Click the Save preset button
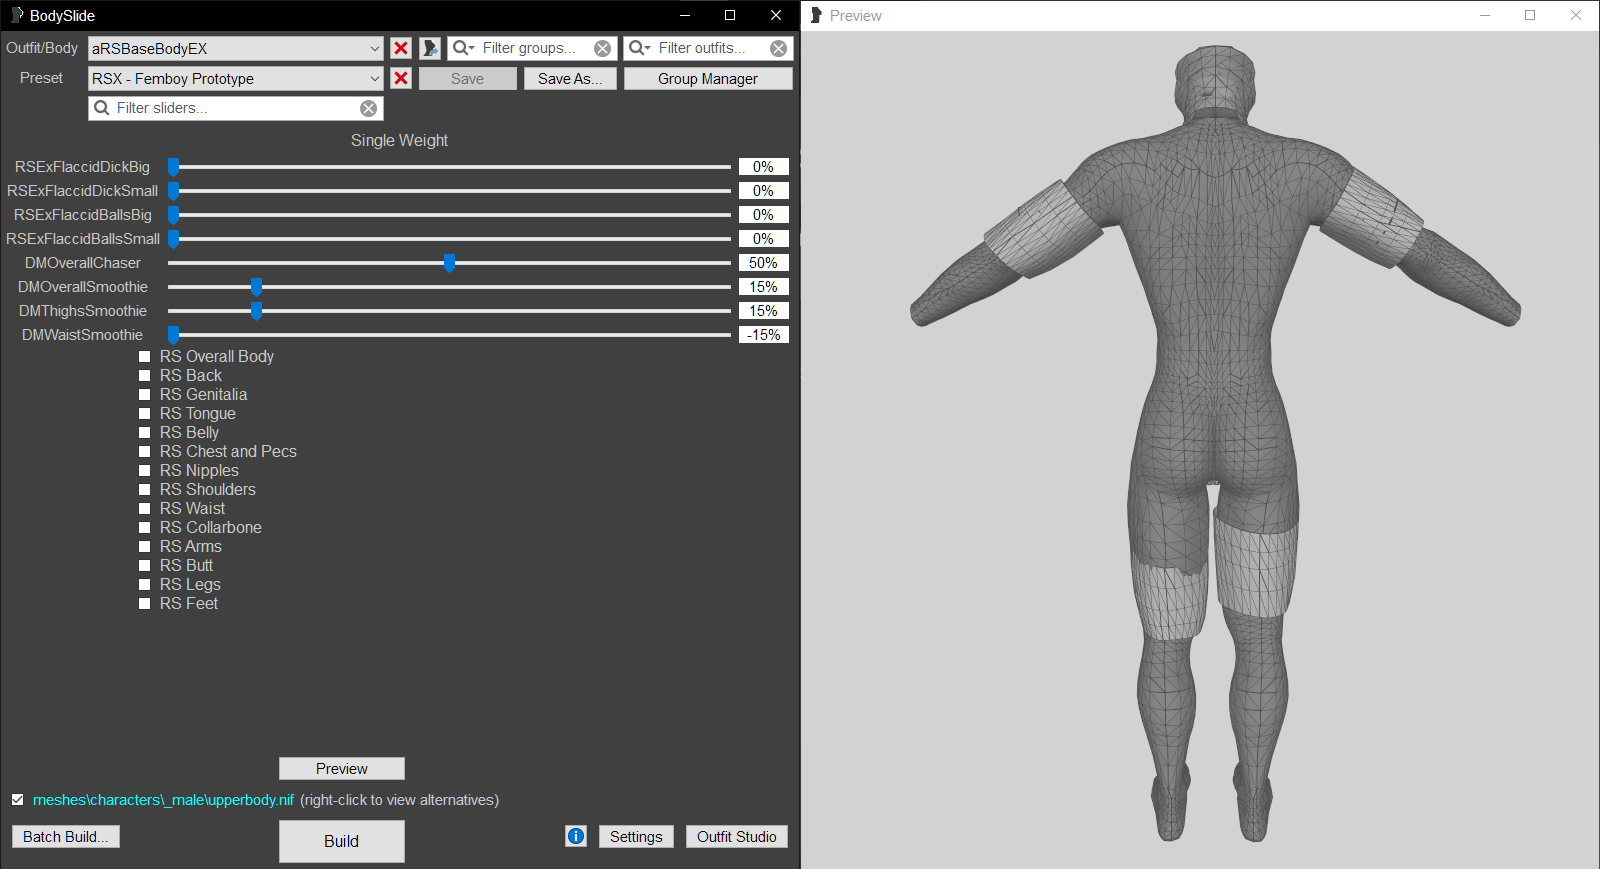The width and height of the screenshot is (1600, 869). coord(467,78)
